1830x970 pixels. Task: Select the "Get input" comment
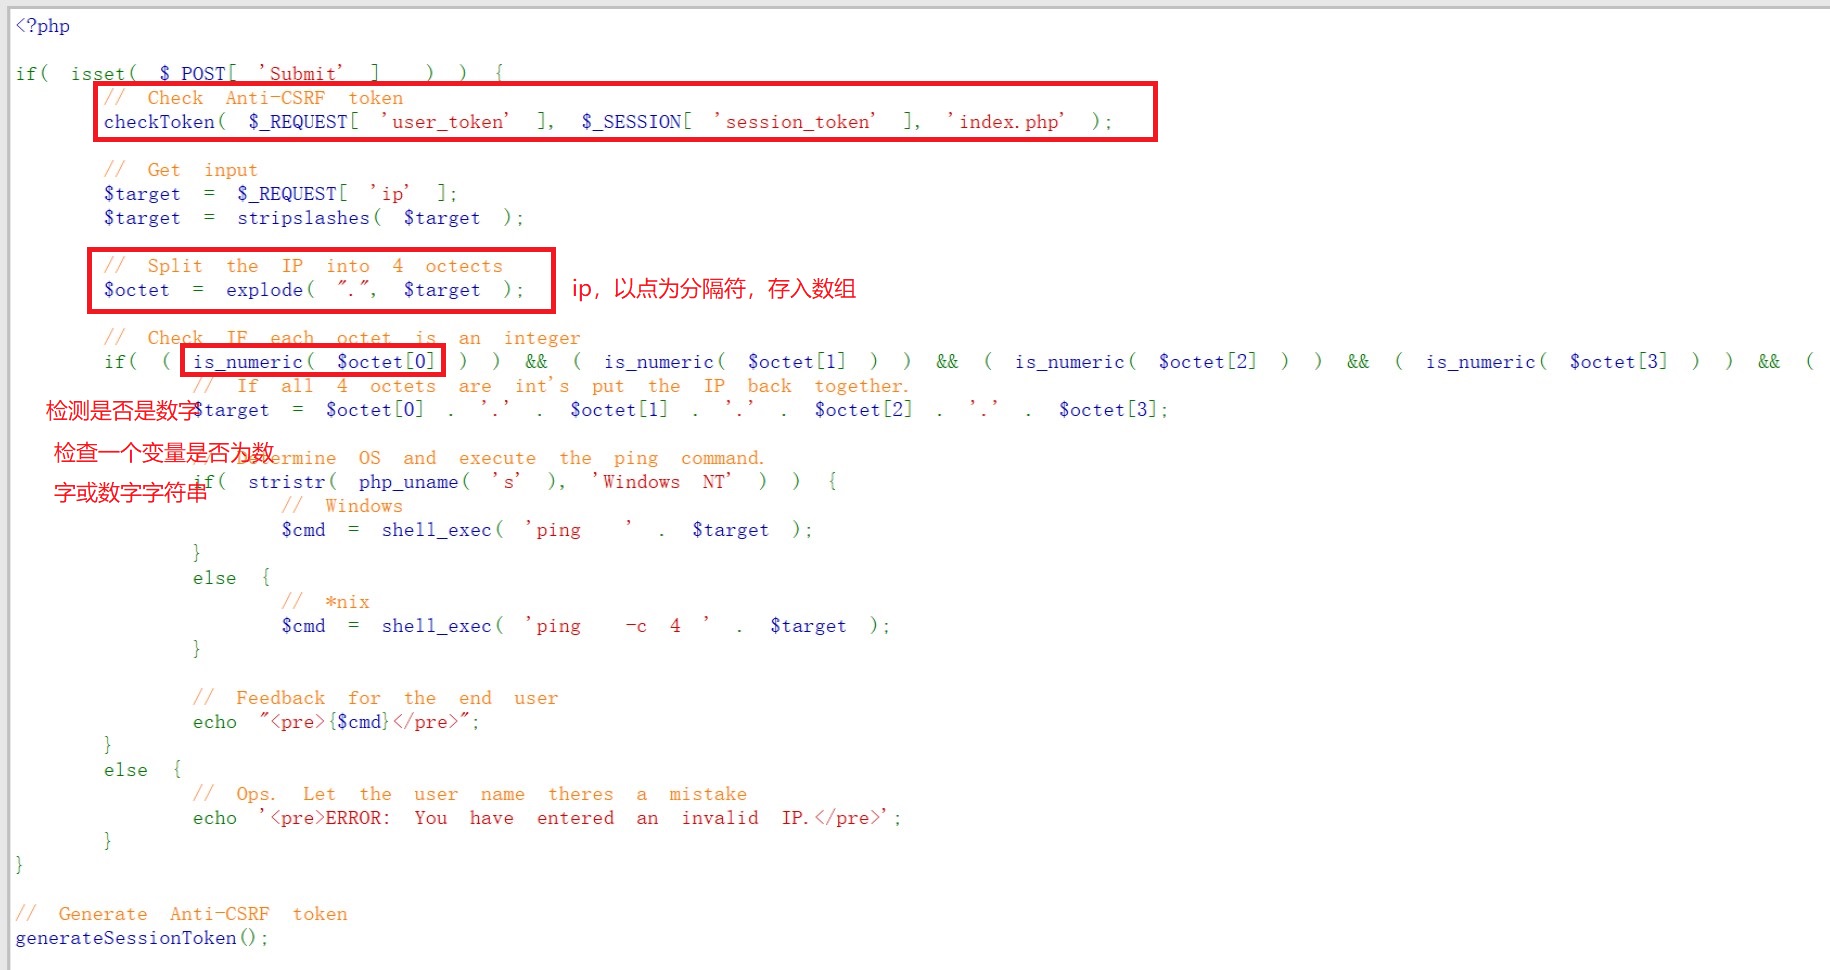[181, 170]
